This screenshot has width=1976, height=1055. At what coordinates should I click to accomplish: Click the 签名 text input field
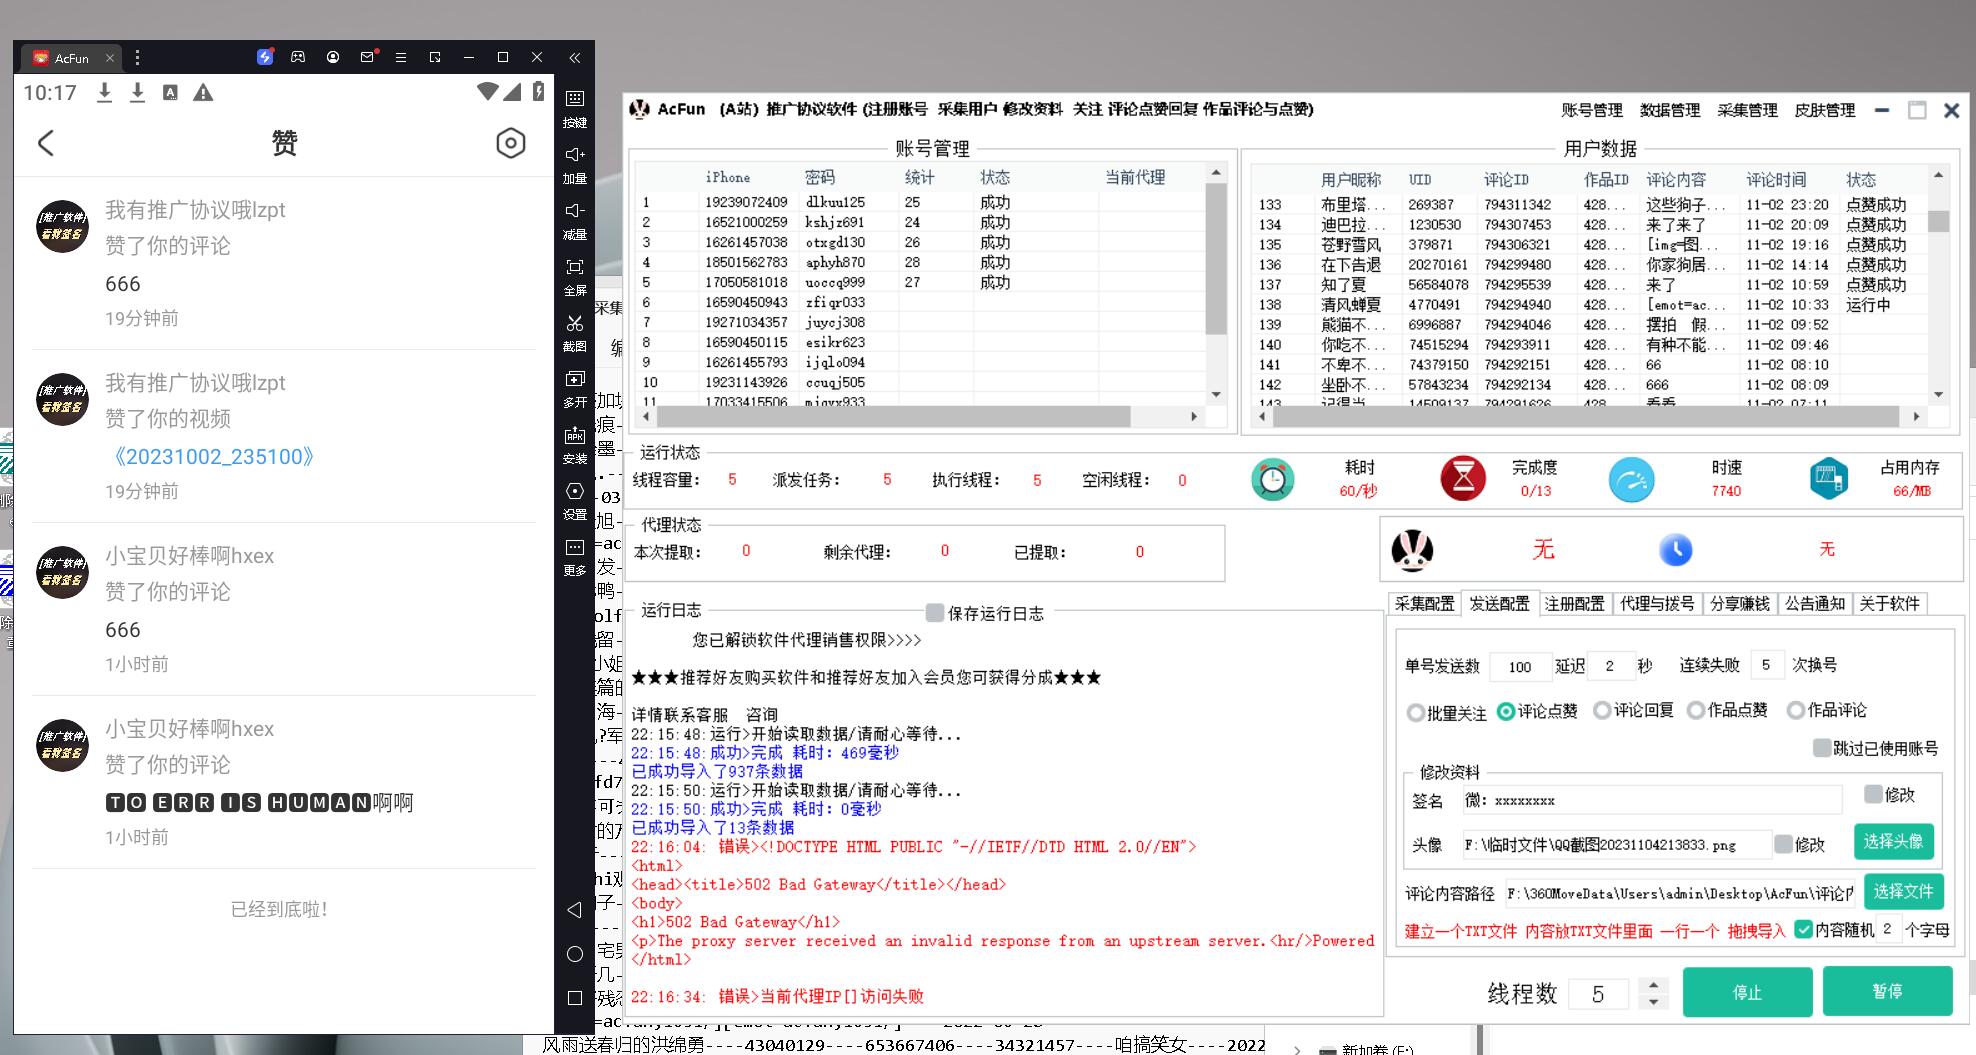coord(1650,800)
